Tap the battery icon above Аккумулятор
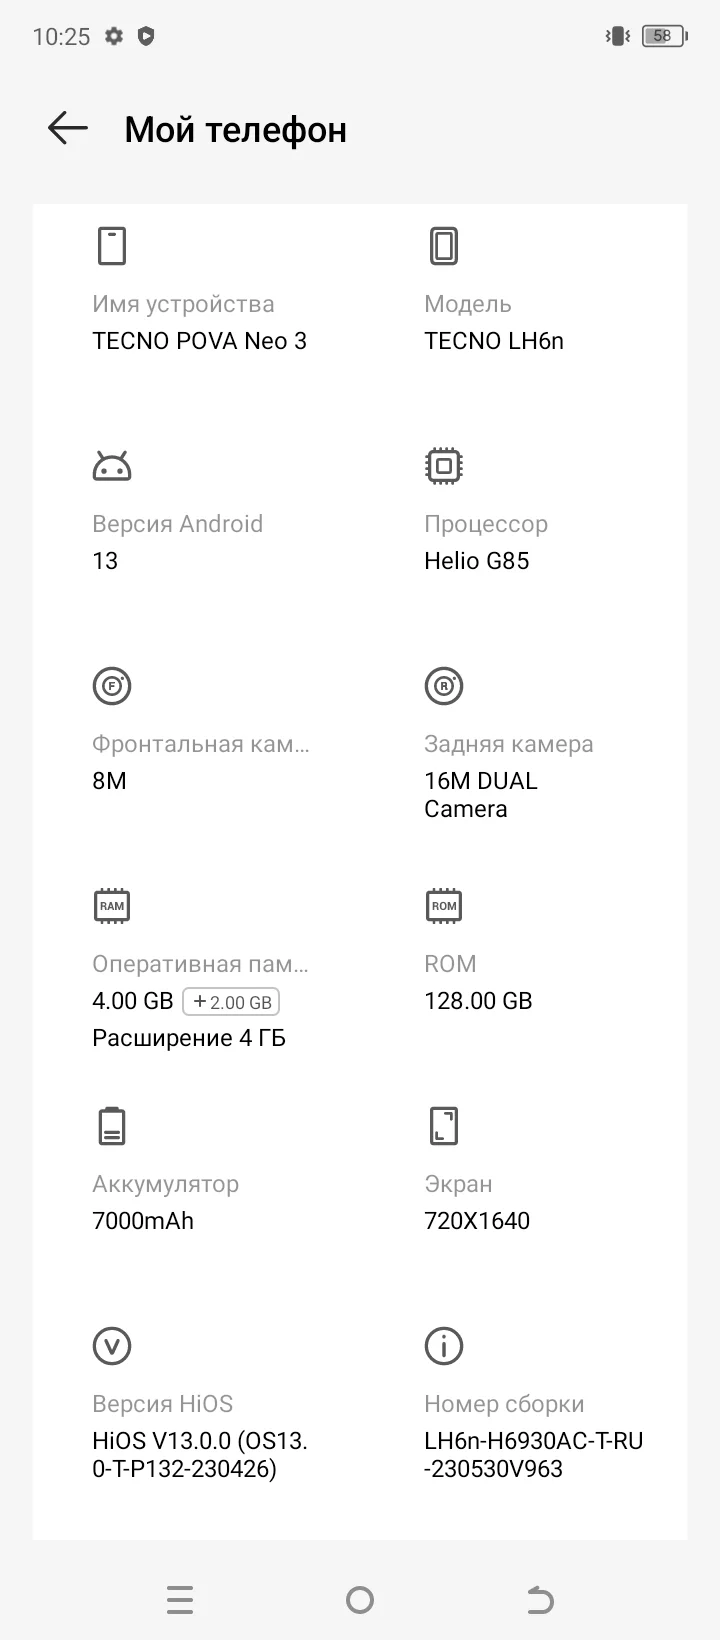The image size is (720, 1640). click(112, 1126)
